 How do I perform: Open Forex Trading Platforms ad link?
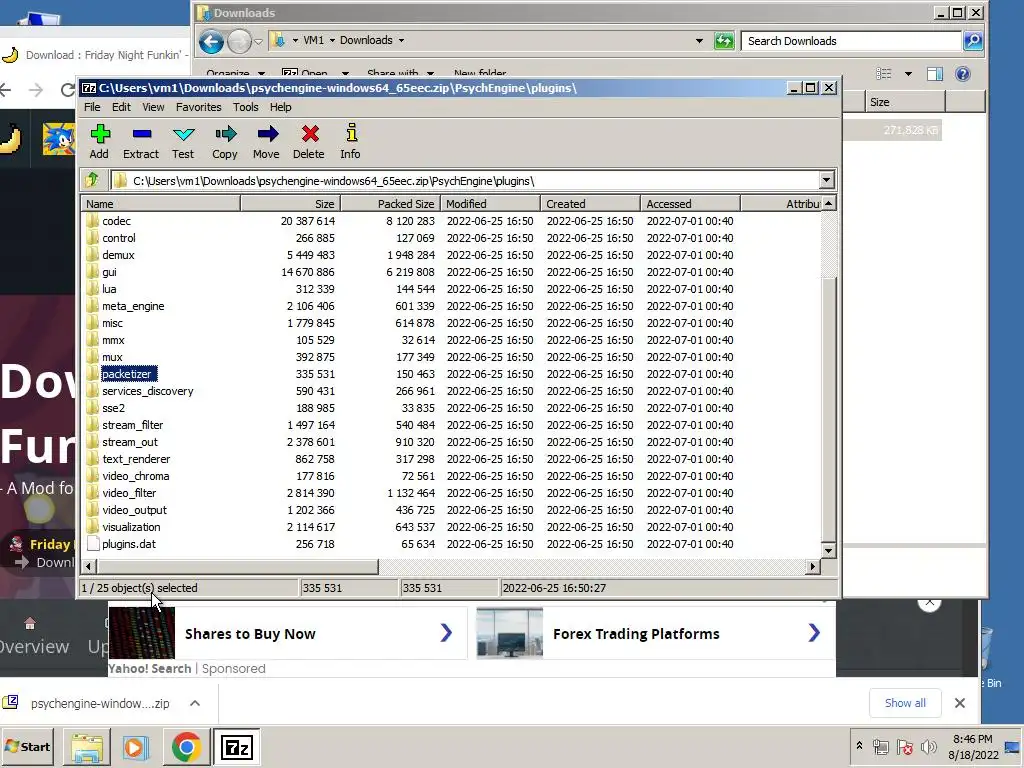tap(656, 633)
